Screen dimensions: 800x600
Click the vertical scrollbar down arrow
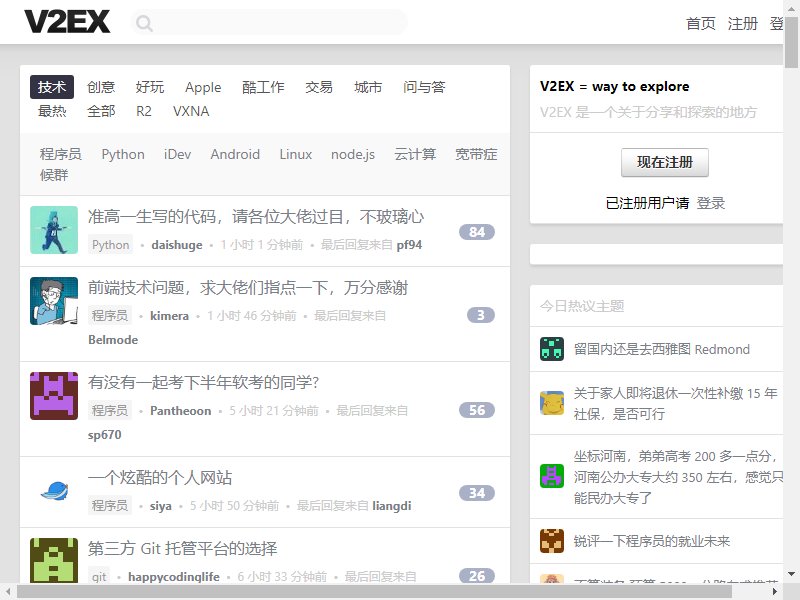click(791, 574)
